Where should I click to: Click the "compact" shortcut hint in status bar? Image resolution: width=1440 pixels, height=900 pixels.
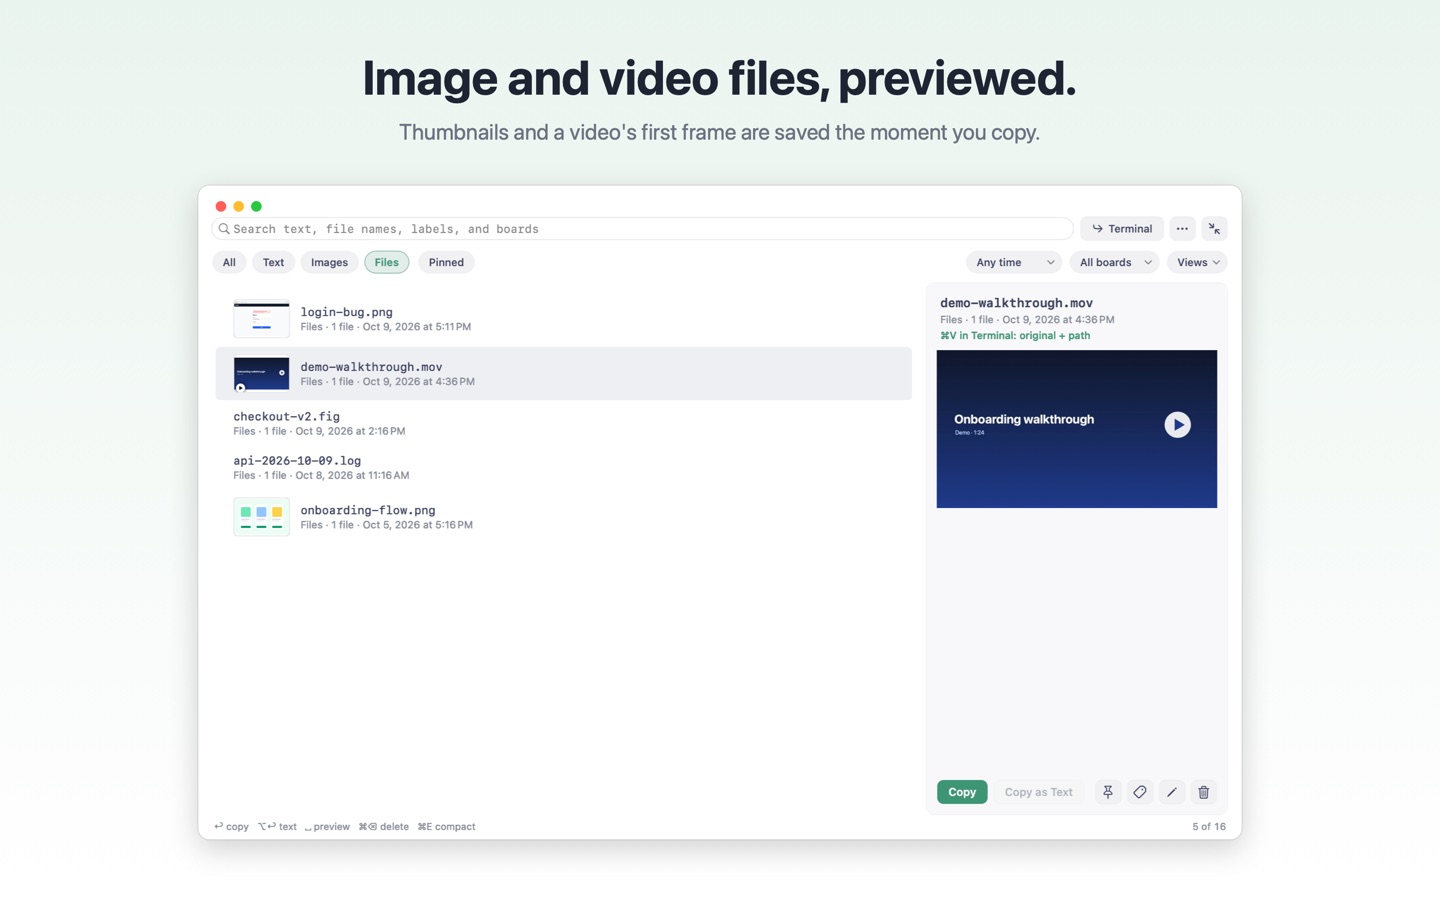point(446,827)
